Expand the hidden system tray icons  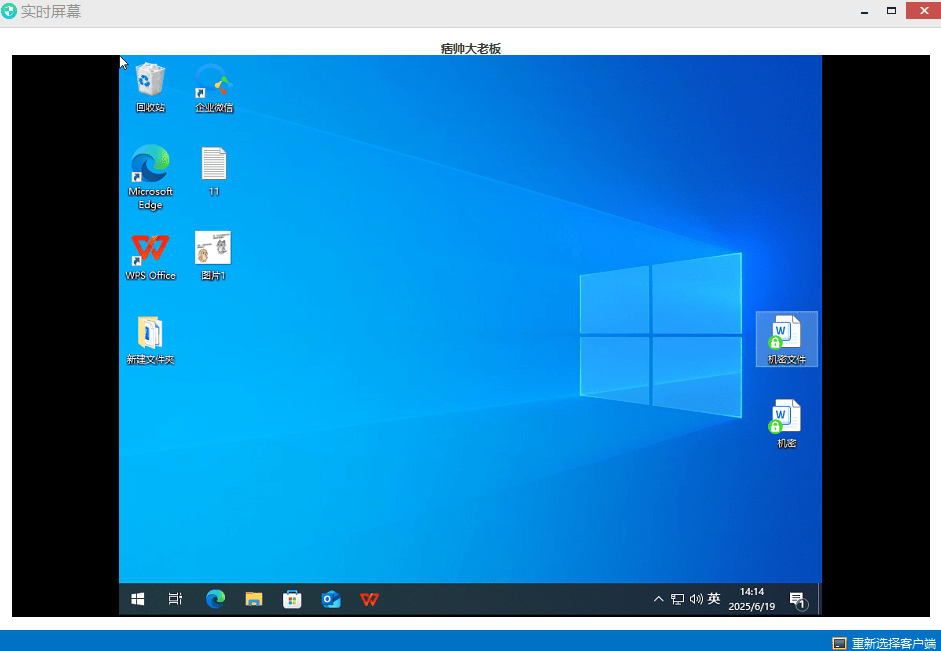pyautogui.click(x=658, y=599)
